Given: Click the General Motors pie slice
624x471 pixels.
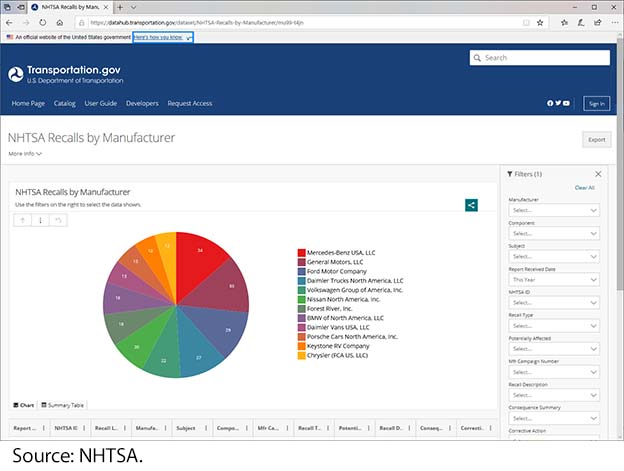Looking at the screenshot, I should 223,286.
